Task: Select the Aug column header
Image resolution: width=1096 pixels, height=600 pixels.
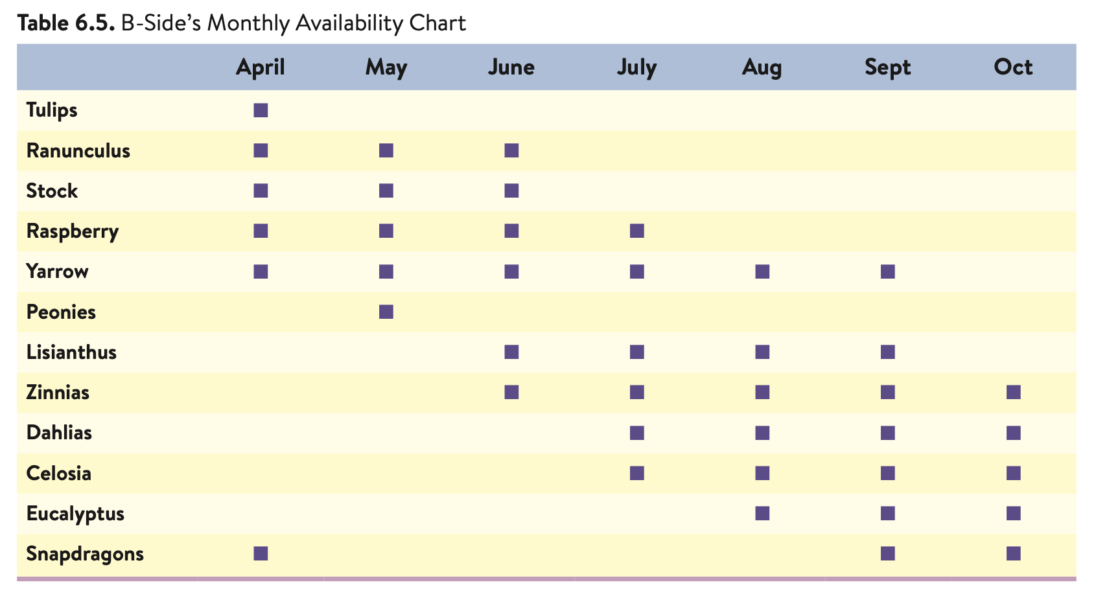Action: [762, 68]
